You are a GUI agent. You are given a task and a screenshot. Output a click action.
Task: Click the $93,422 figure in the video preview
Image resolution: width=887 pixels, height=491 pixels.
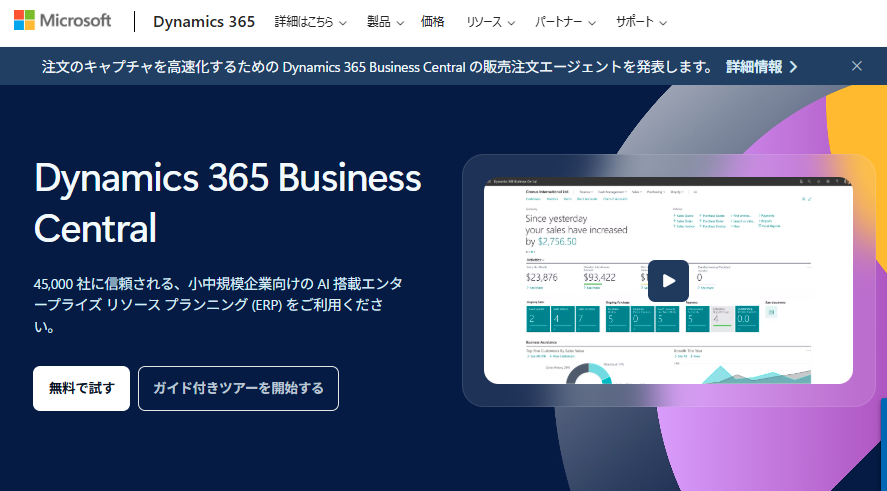pyautogui.click(x=599, y=277)
